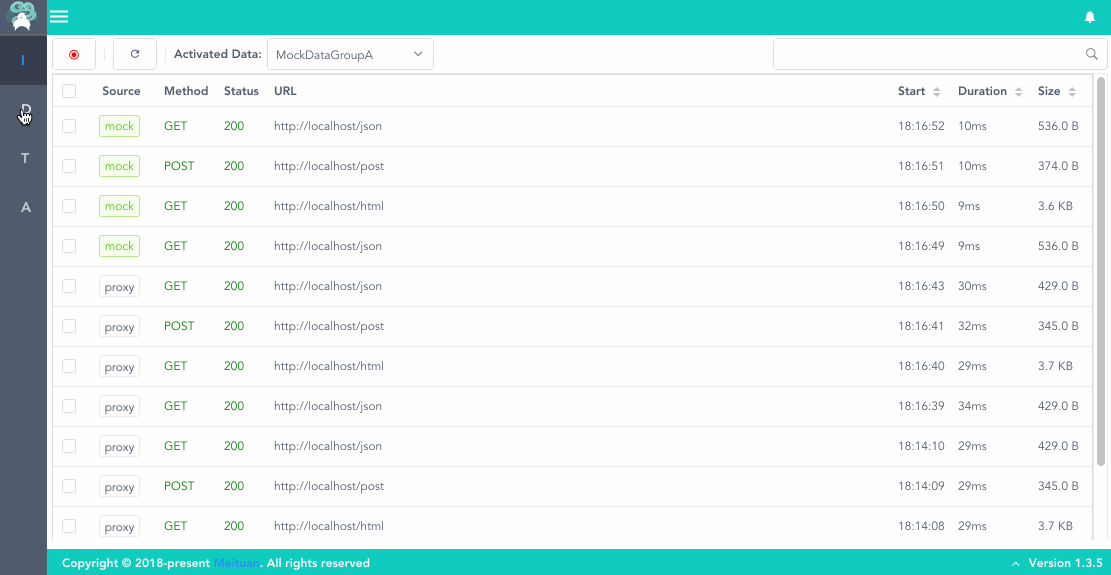Check the 18:16:50 mock html row
The width and height of the screenshot is (1111, 575).
point(69,206)
